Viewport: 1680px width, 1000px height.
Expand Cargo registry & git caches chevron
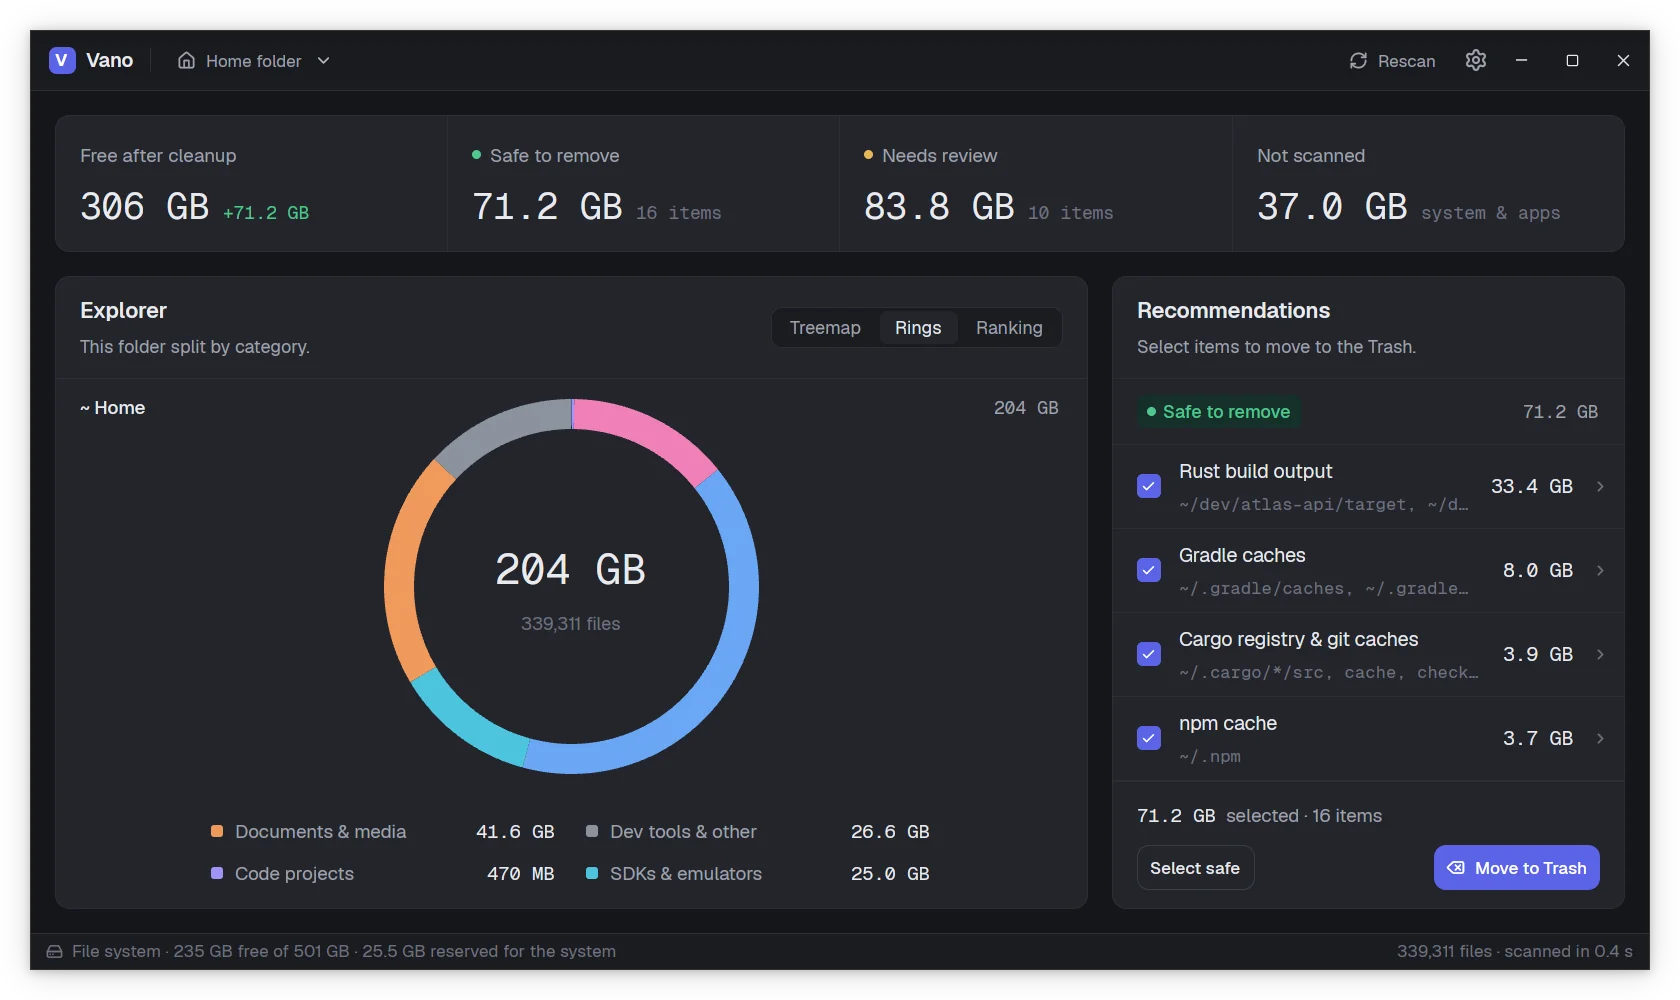pyautogui.click(x=1600, y=654)
